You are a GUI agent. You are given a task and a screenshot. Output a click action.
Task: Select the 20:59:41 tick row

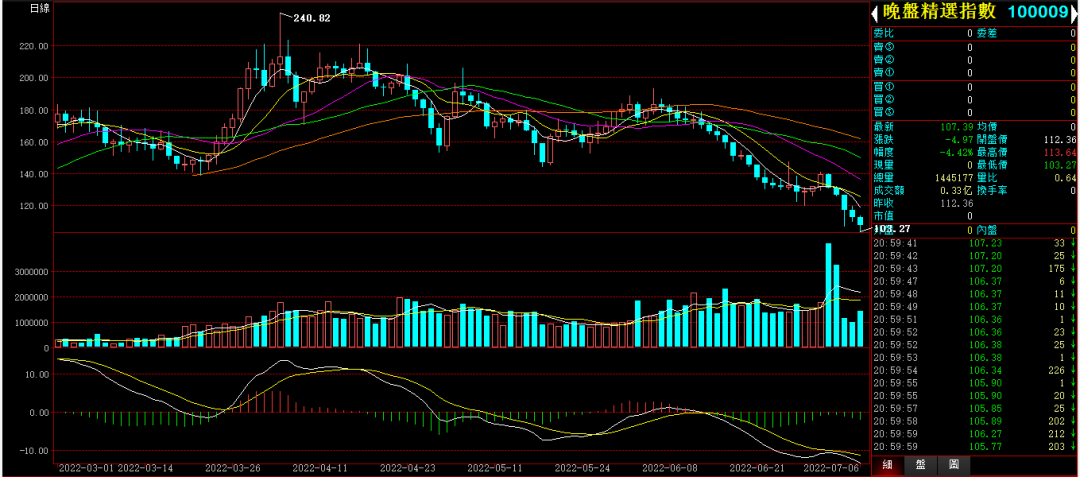click(x=975, y=243)
